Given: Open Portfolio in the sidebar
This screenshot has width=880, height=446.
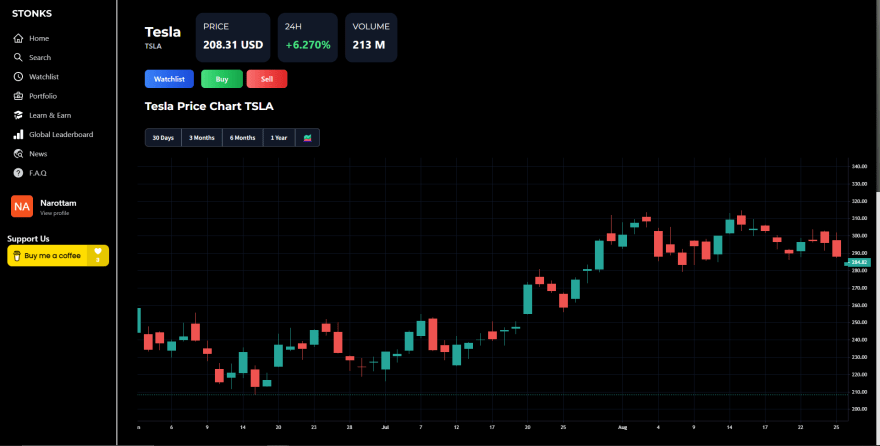Looking at the screenshot, I should [43, 96].
